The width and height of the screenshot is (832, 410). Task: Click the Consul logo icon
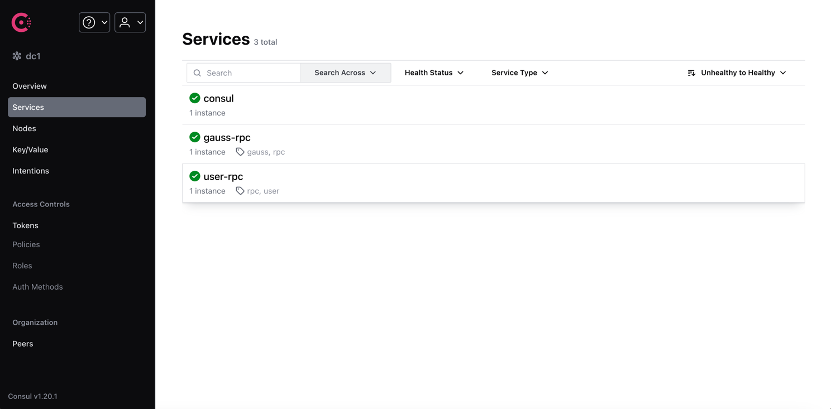tap(19, 22)
